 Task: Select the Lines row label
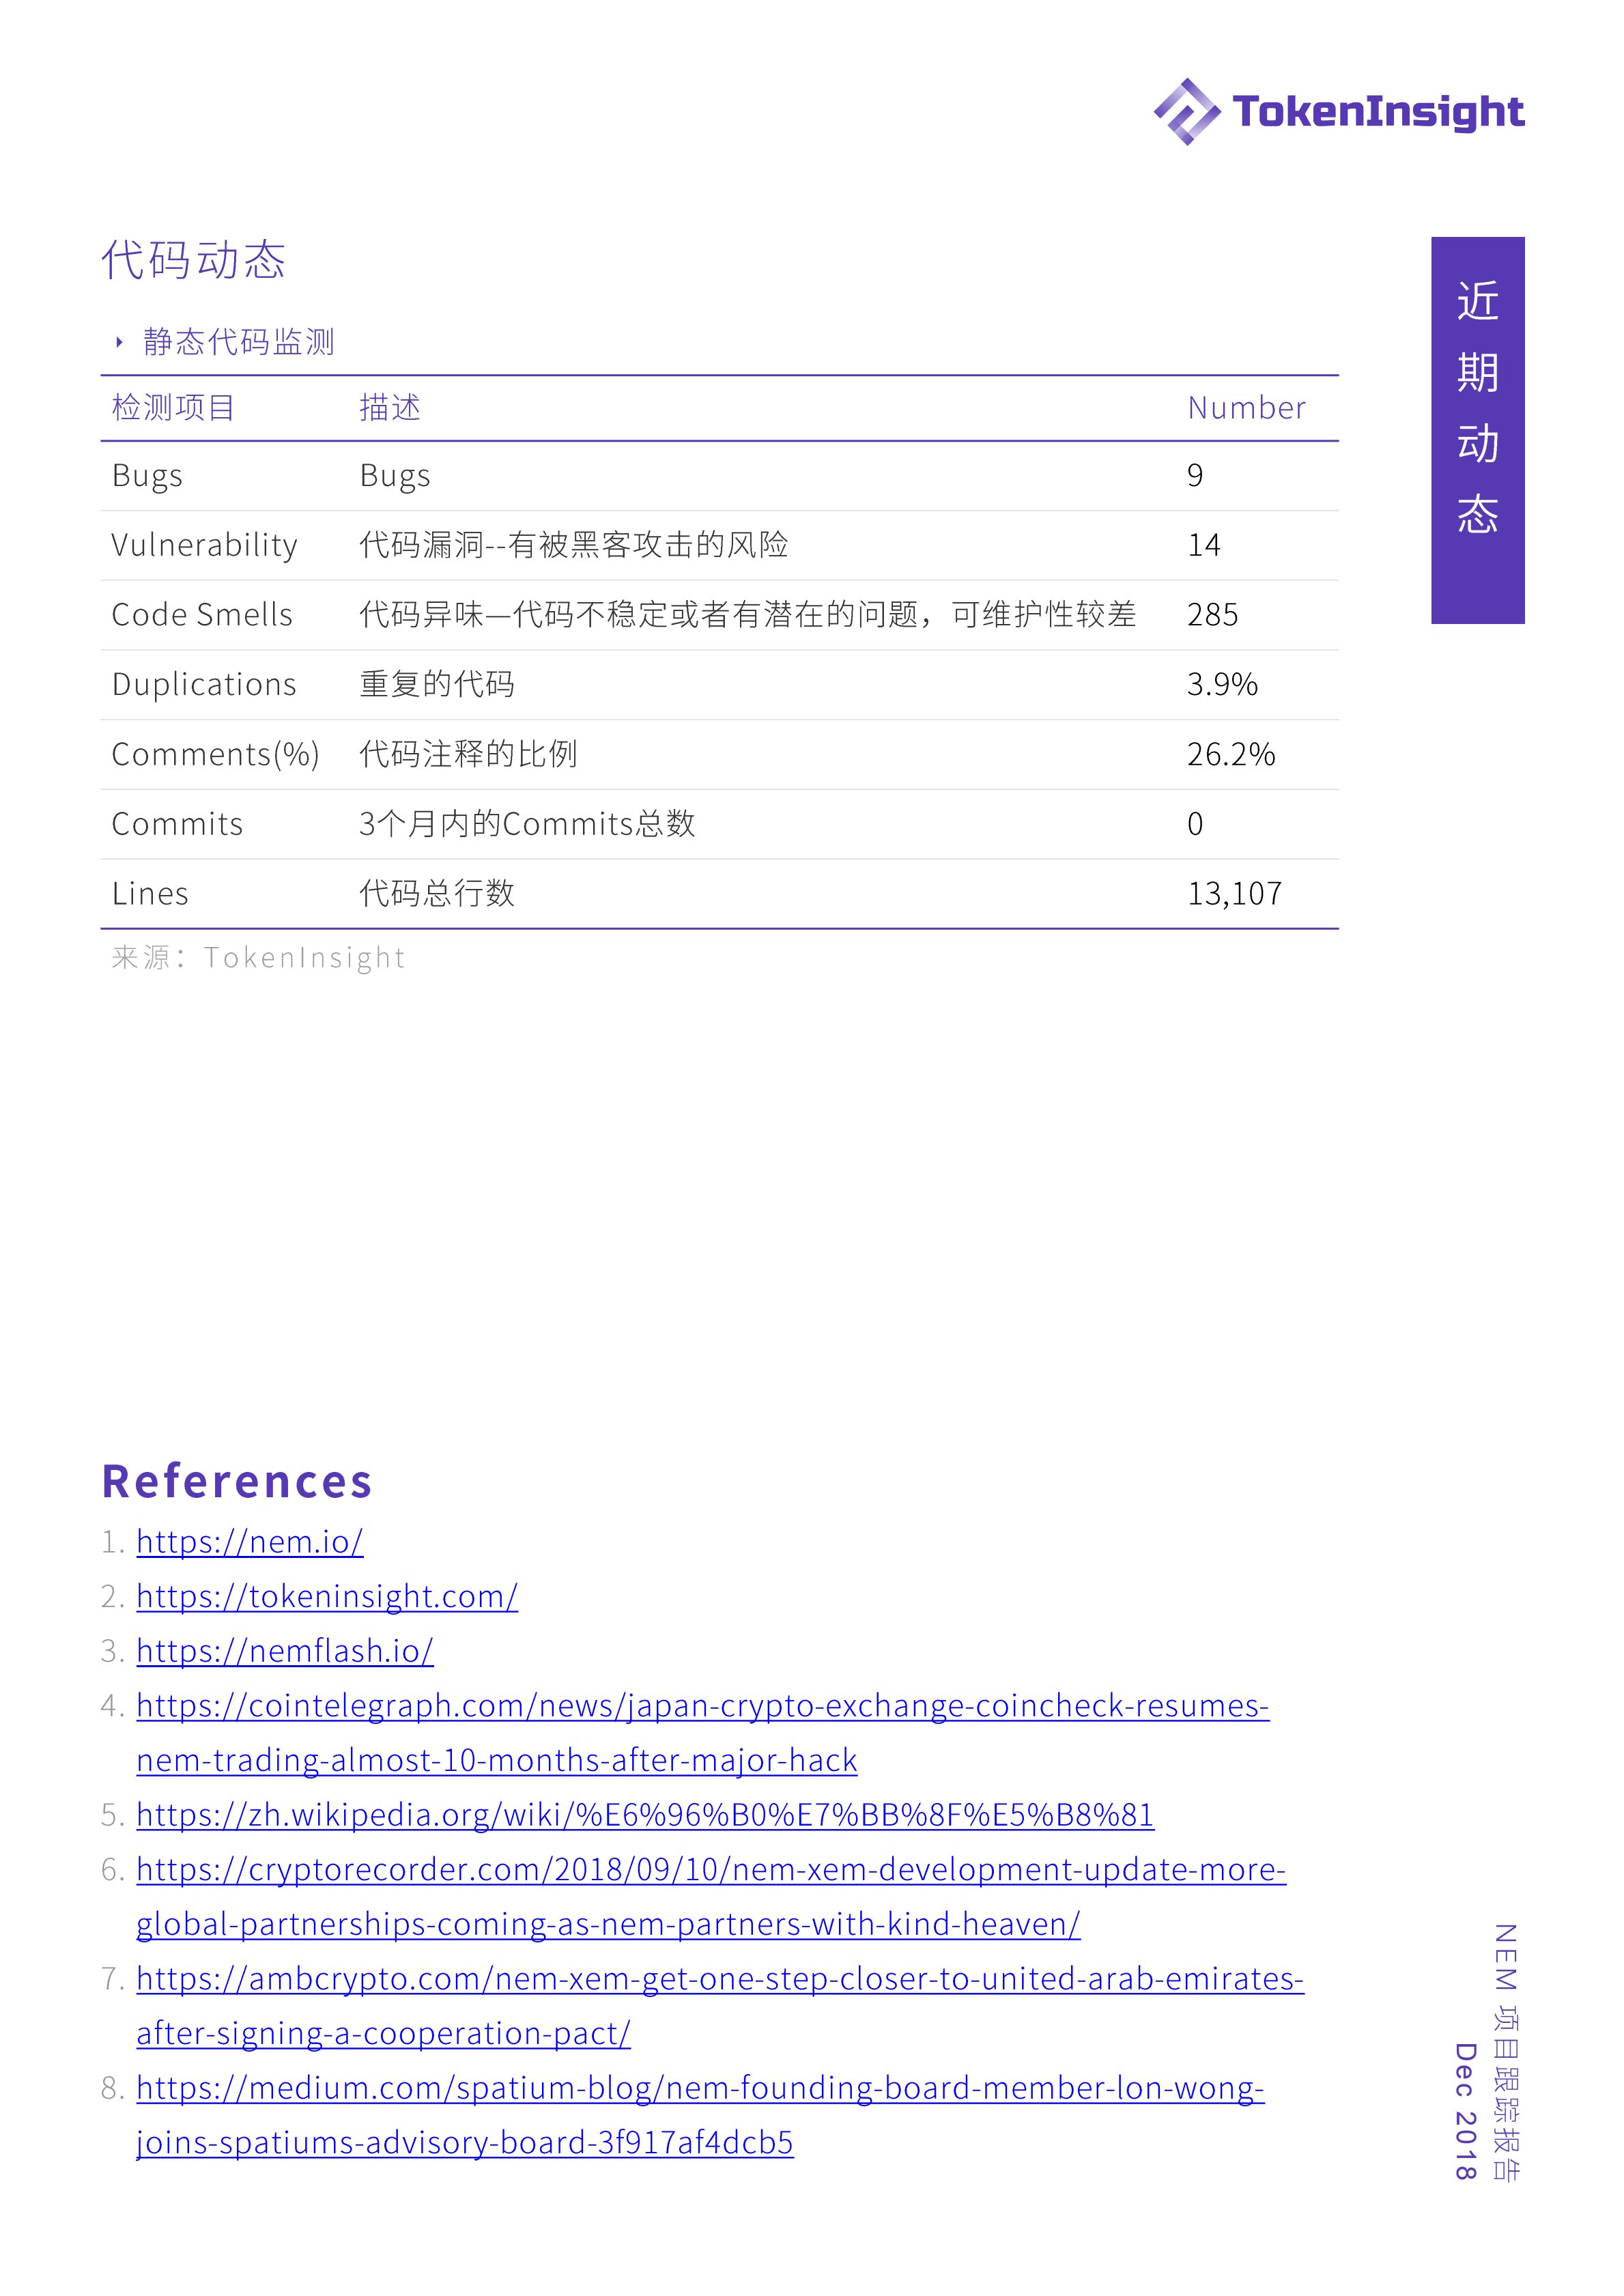coord(150,894)
